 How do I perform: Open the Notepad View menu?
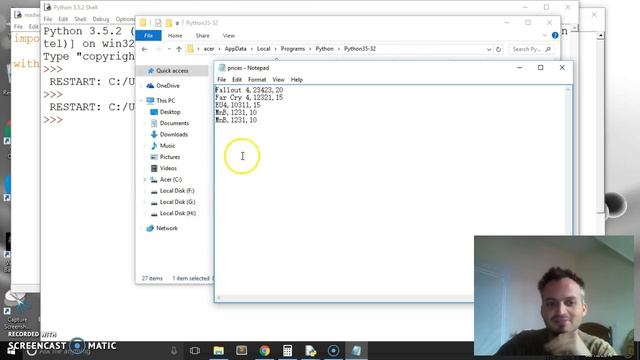[278, 80]
